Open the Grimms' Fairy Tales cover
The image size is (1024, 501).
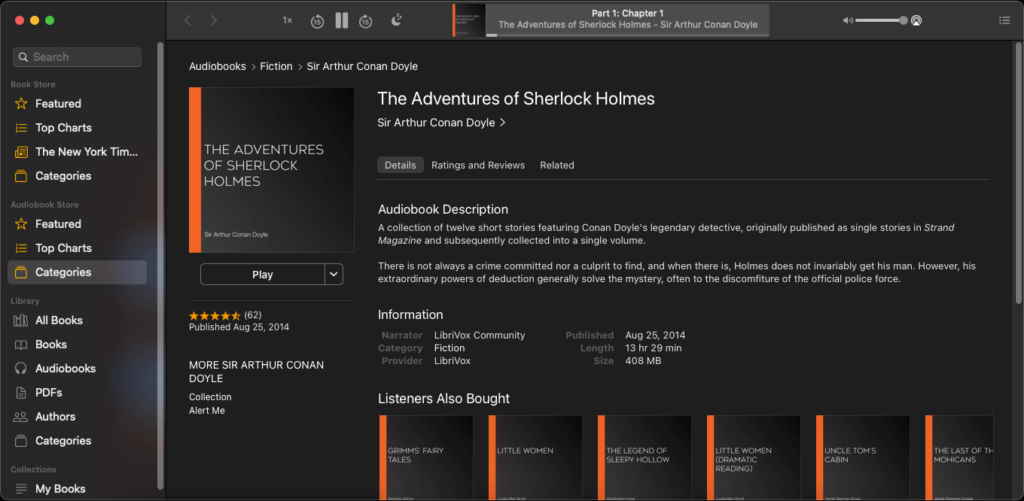(x=426, y=456)
